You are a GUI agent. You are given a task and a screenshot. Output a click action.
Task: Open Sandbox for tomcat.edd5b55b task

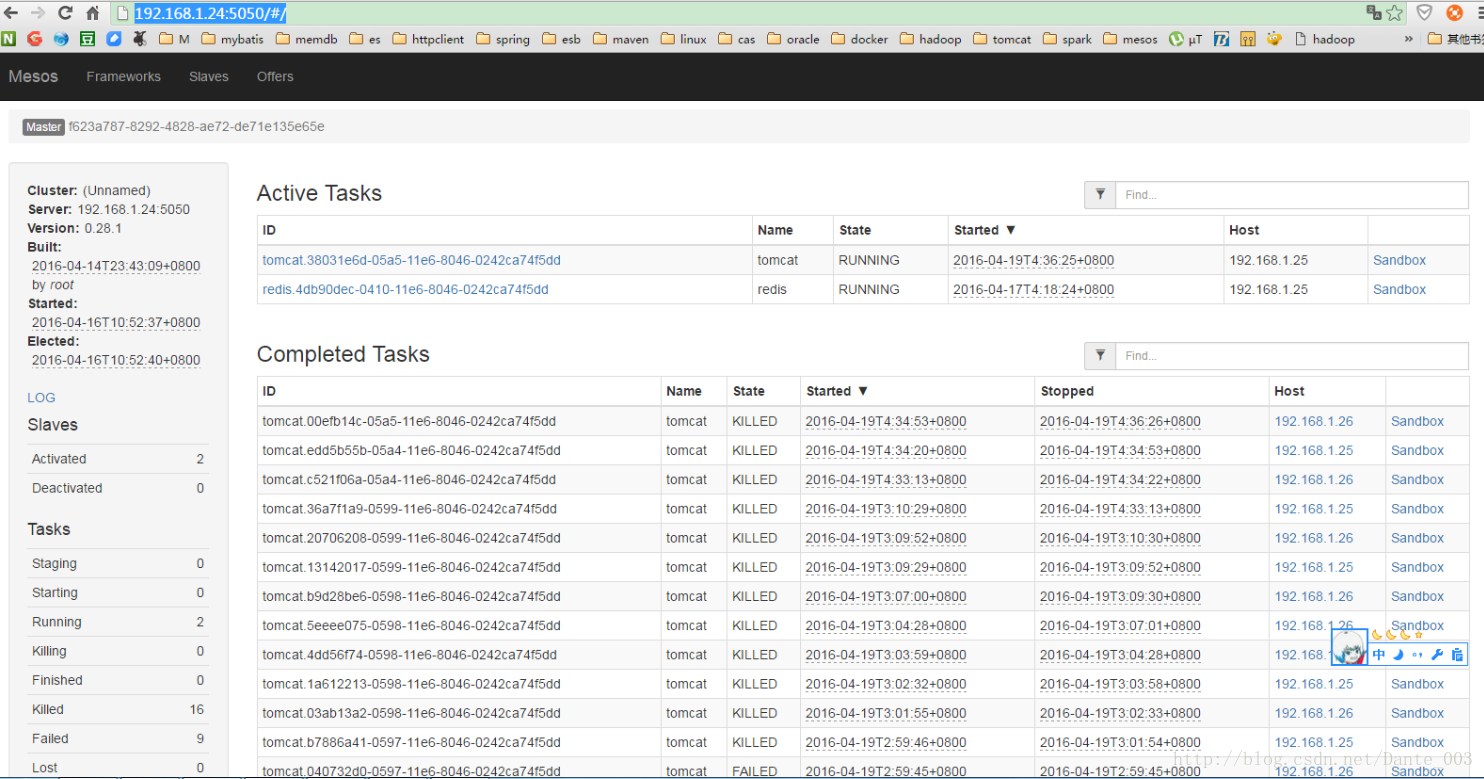coord(1417,450)
